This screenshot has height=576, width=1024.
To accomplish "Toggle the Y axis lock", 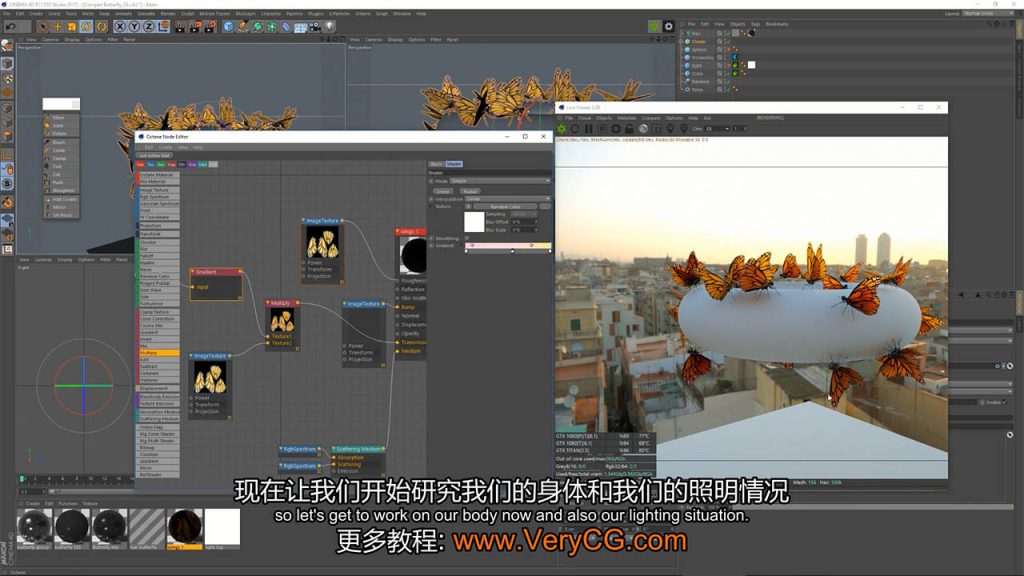I will coord(134,27).
